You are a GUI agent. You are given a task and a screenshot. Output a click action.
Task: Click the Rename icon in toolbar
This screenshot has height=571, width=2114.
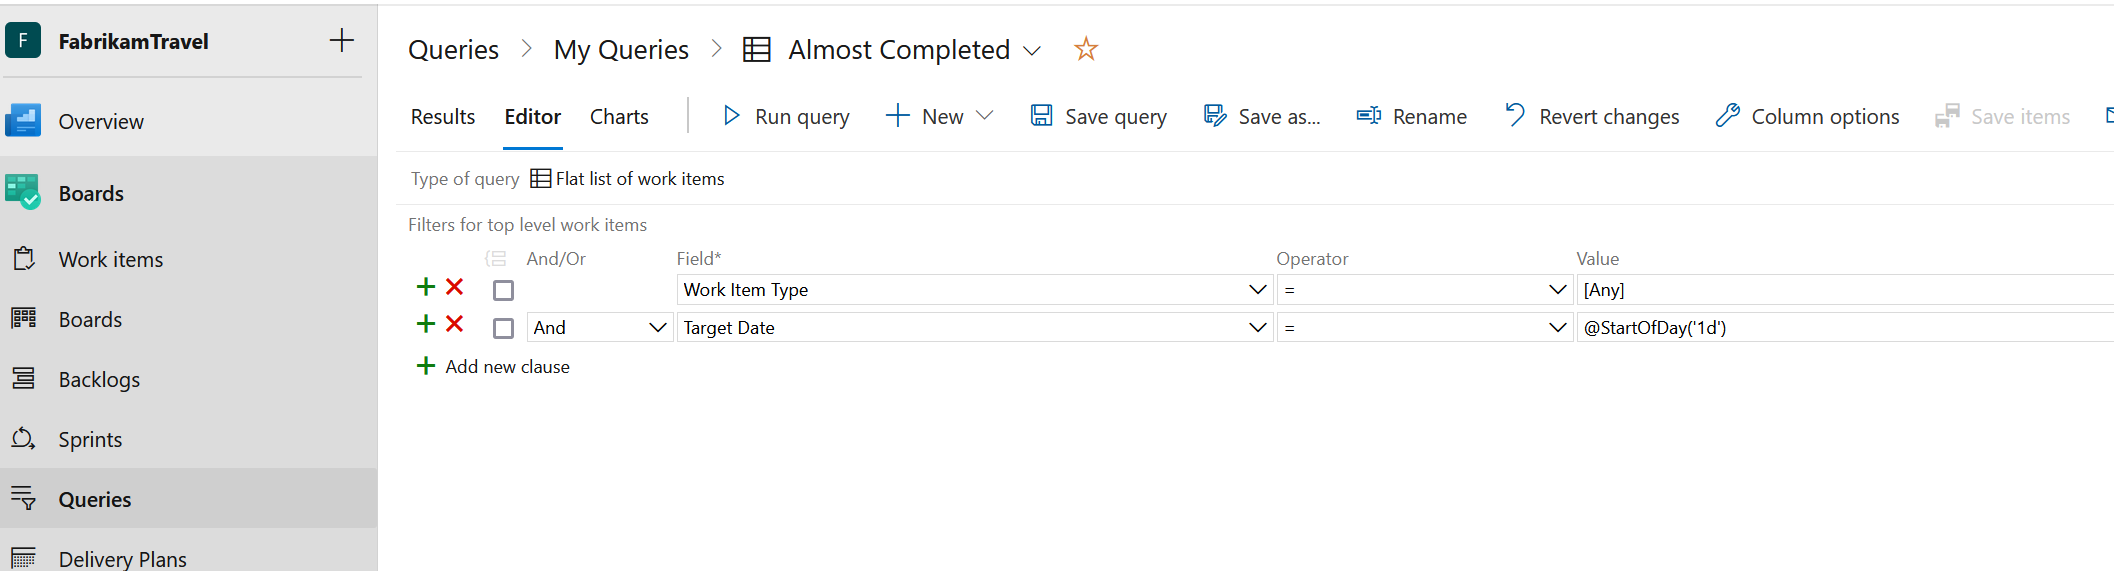[x=1368, y=116]
